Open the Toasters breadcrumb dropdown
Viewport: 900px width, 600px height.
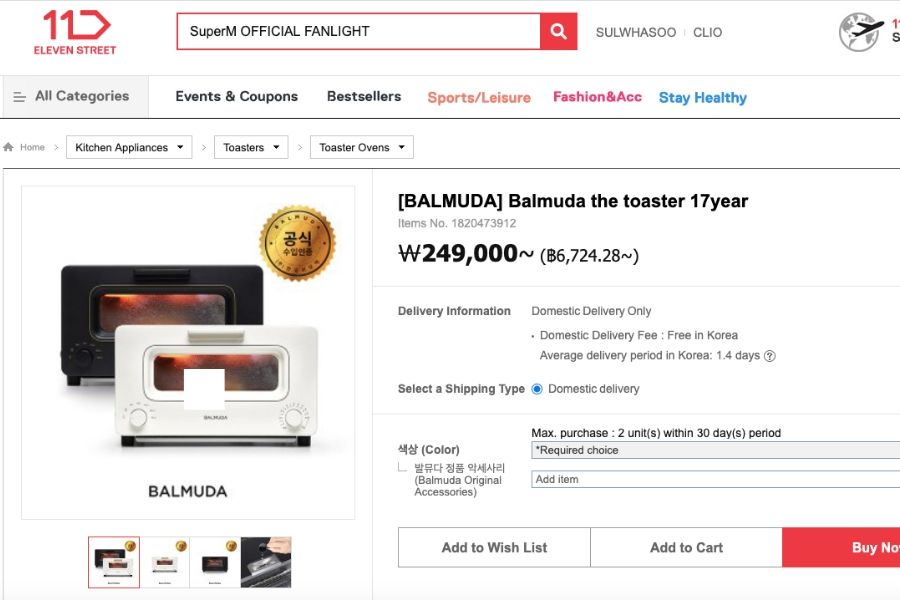click(251, 148)
